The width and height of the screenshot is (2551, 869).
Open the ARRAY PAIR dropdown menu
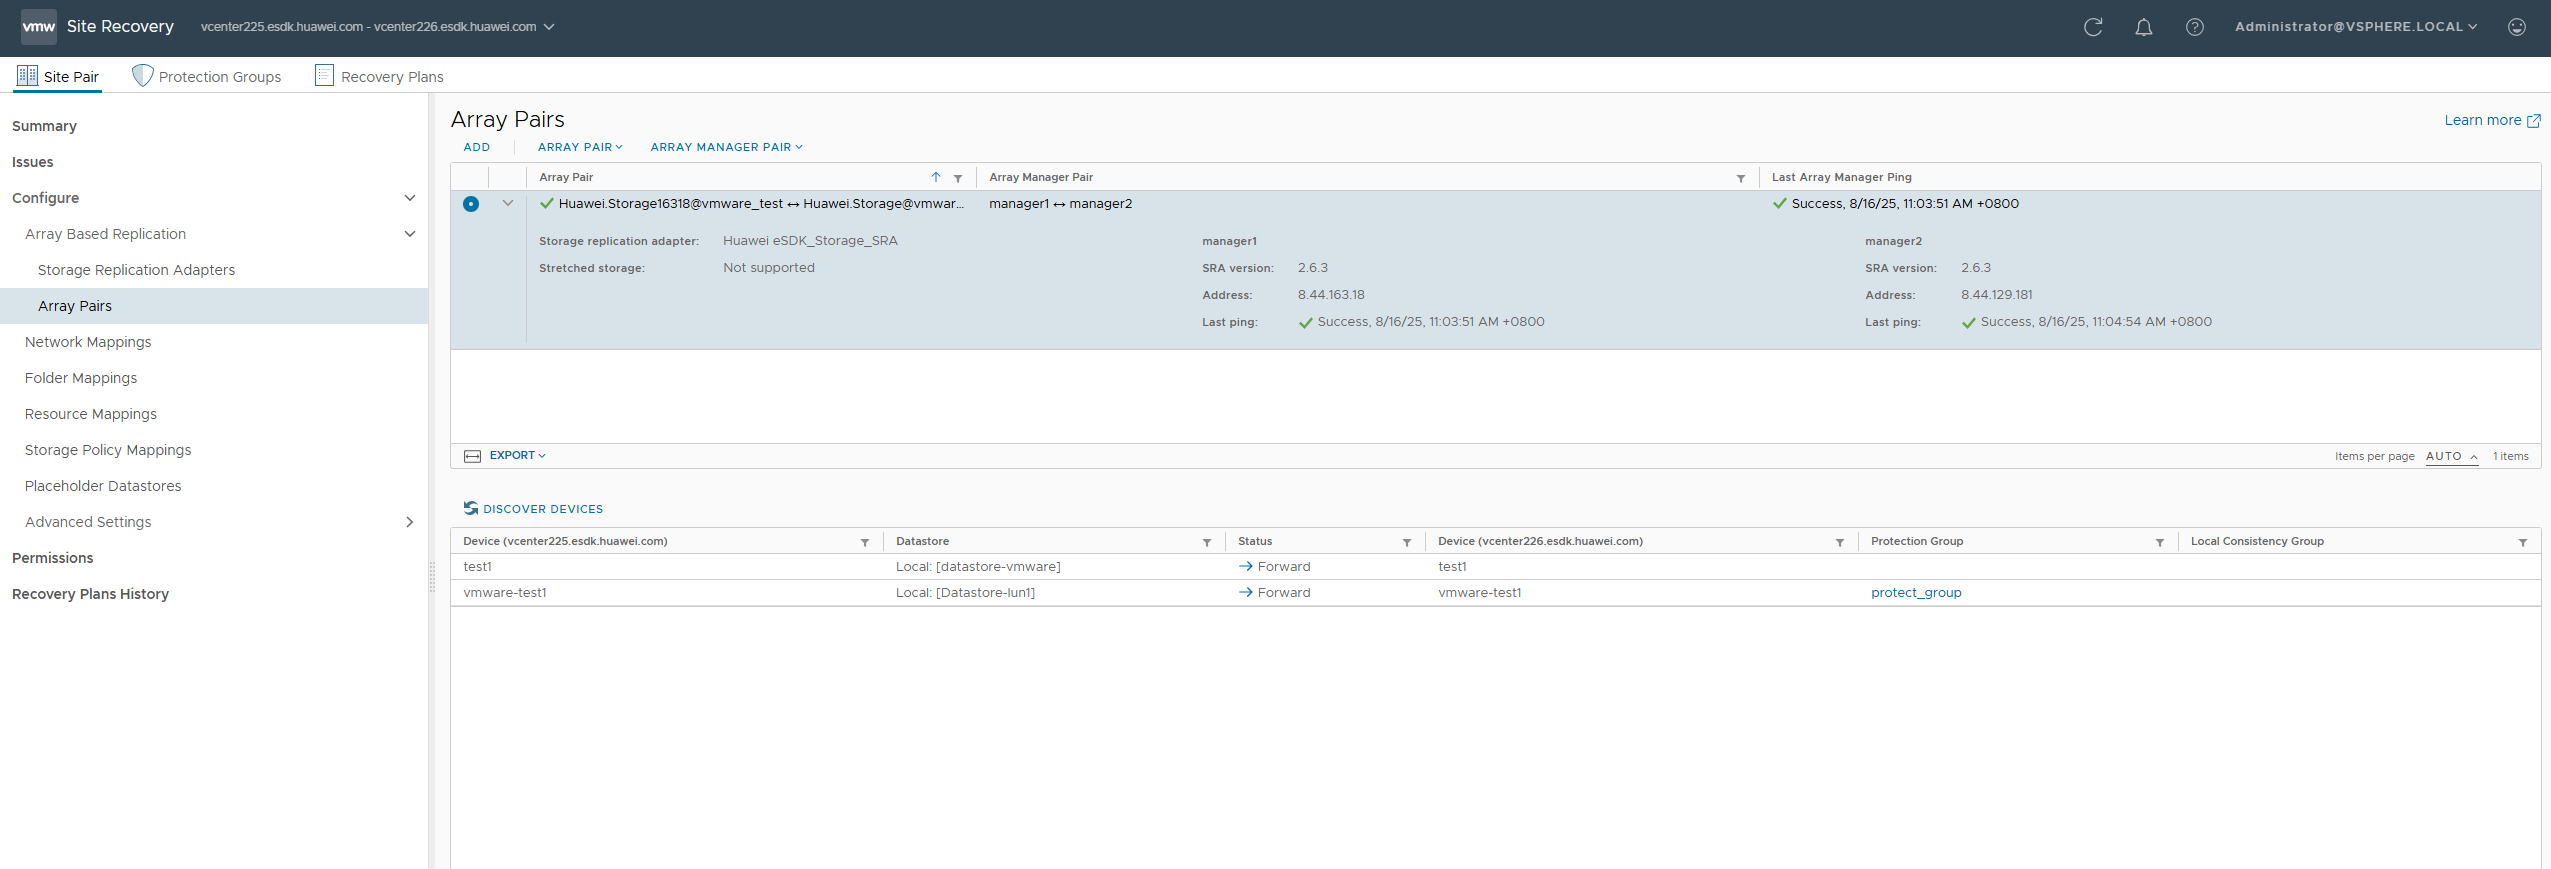[x=580, y=147]
